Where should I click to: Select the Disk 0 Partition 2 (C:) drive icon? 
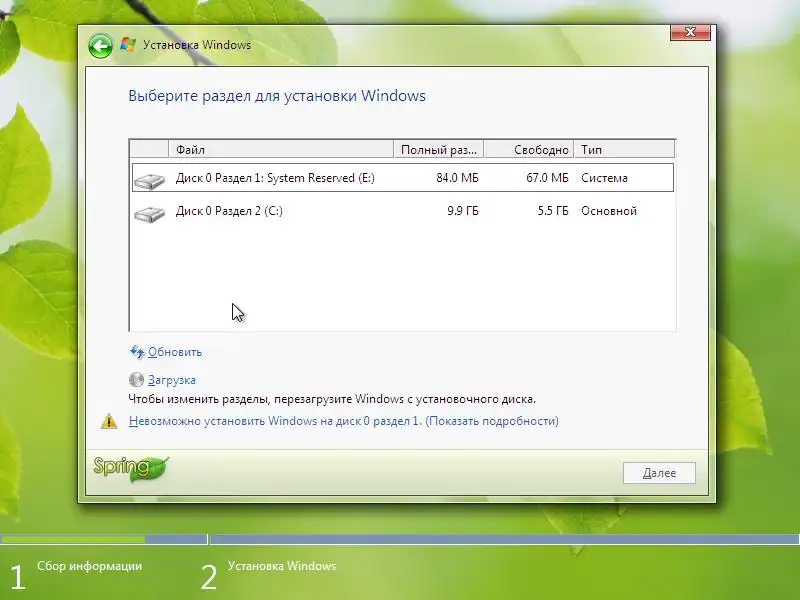149,214
